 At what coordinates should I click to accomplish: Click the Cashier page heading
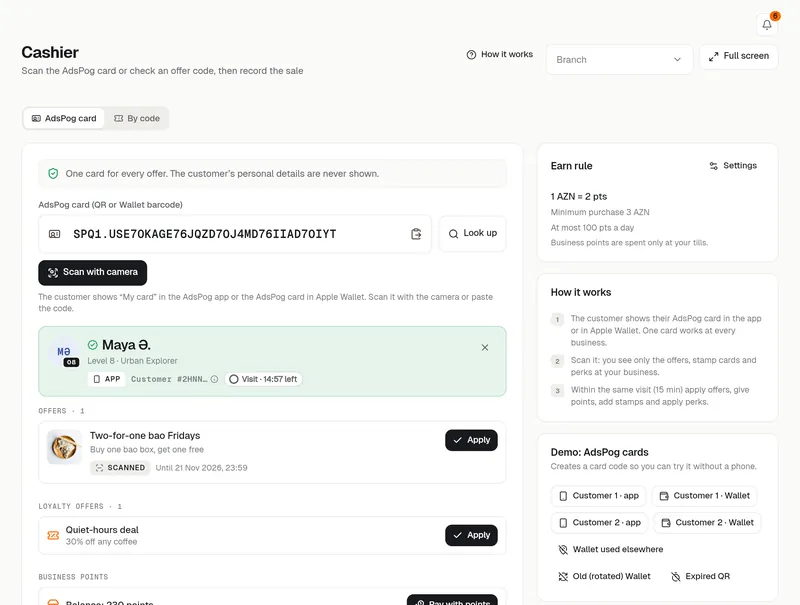coord(50,52)
